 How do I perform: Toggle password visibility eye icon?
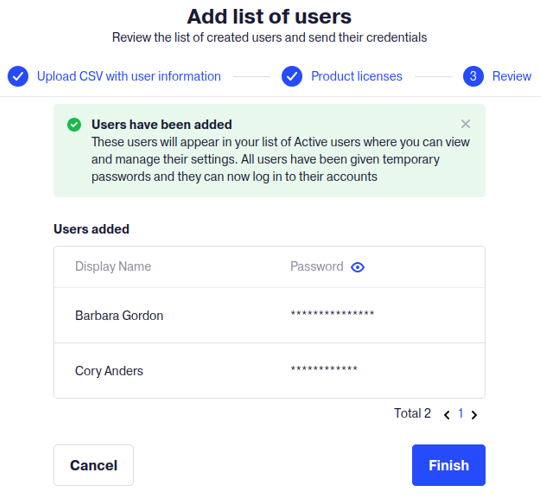(357, 267)
